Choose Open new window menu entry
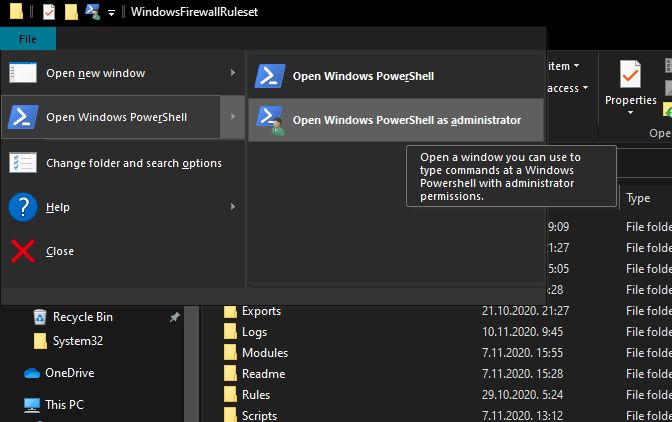 [123, 73]
